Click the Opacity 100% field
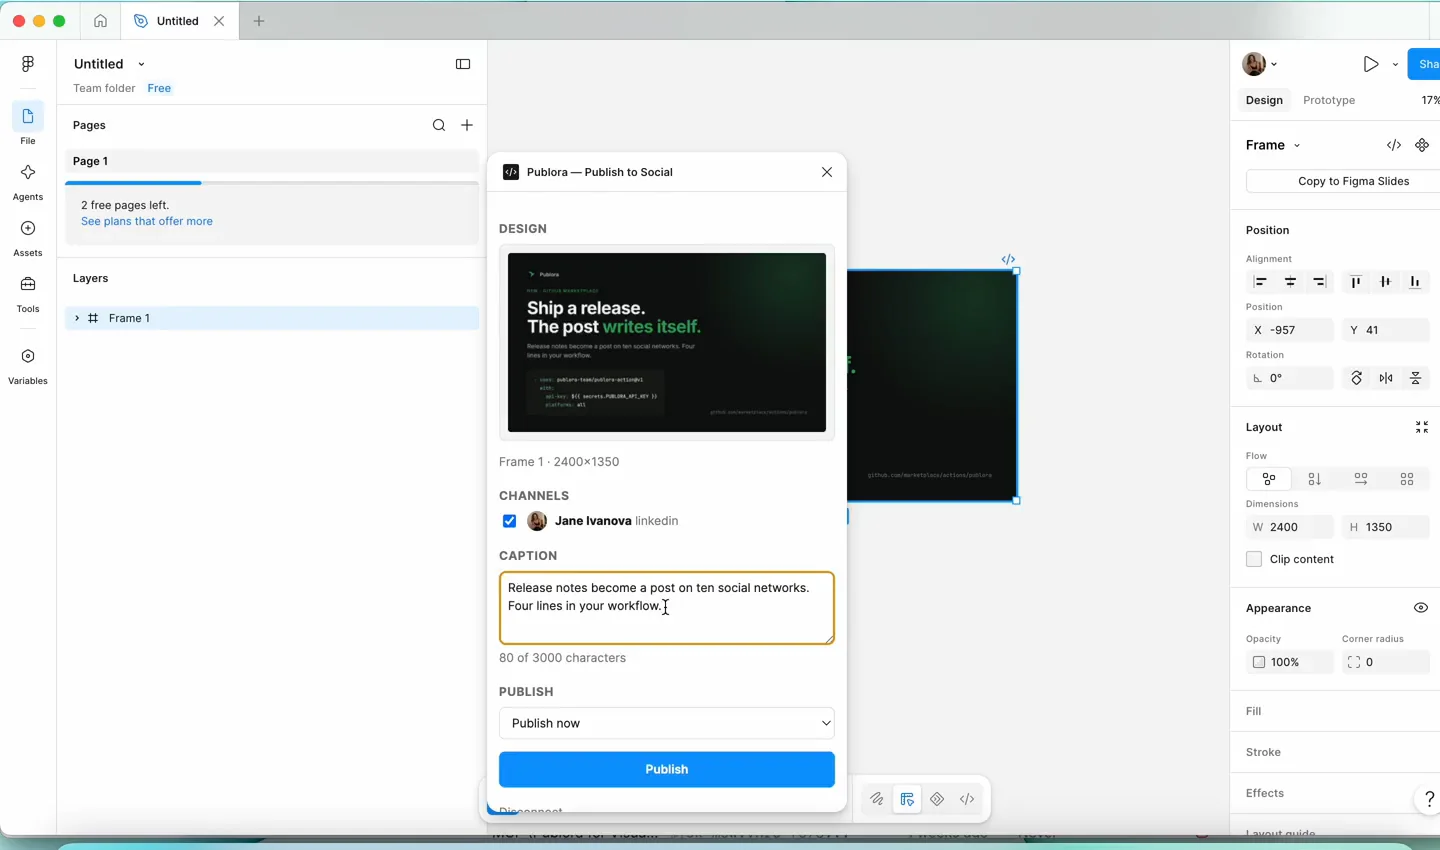1440x850 pixels. click(1291, 662)
